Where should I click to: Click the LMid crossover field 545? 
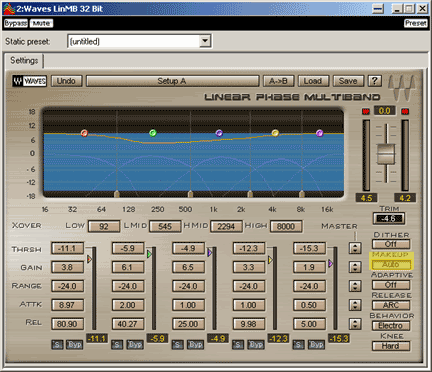165,227
